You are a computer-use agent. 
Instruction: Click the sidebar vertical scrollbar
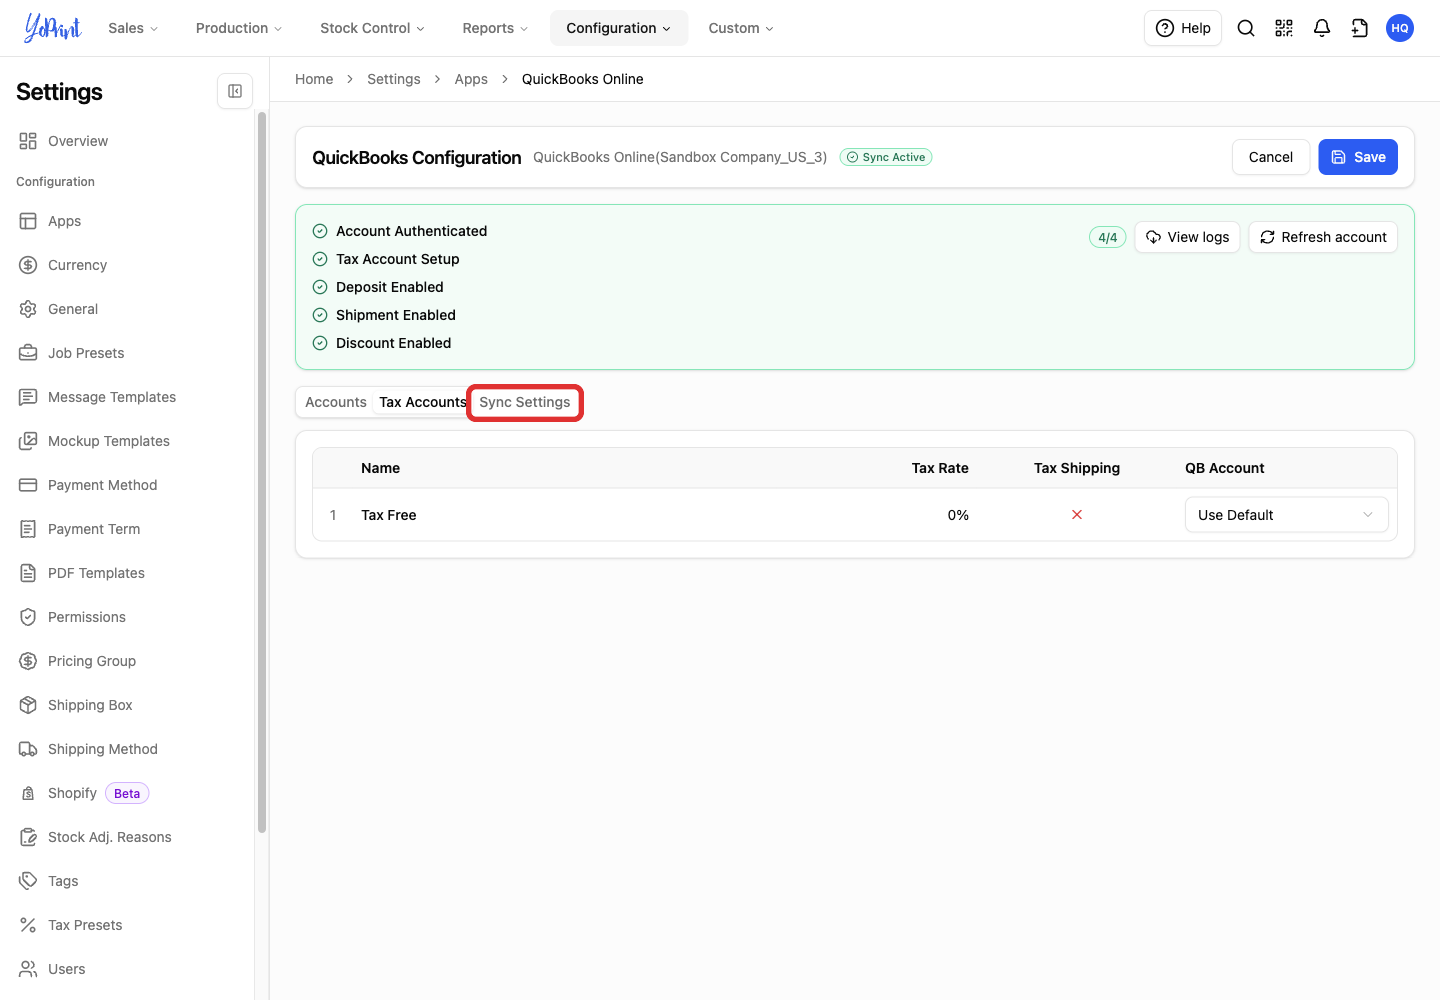click(262, 472)
